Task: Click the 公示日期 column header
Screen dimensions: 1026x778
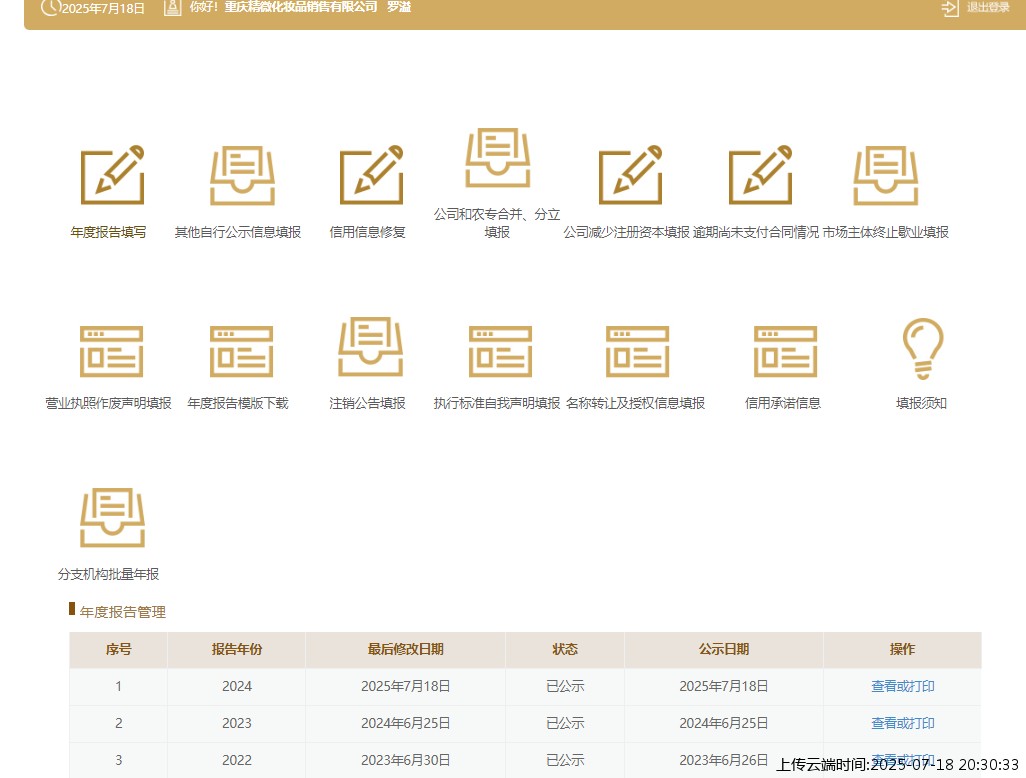Action: [724, 649]
